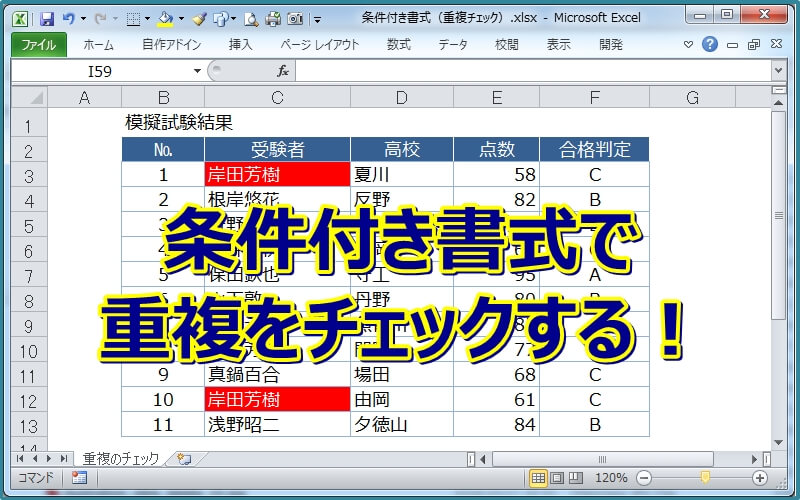The width and height of the screenshot is (800, 500).
Task: Click the Name Box showing I59
Action: point(101,71)
